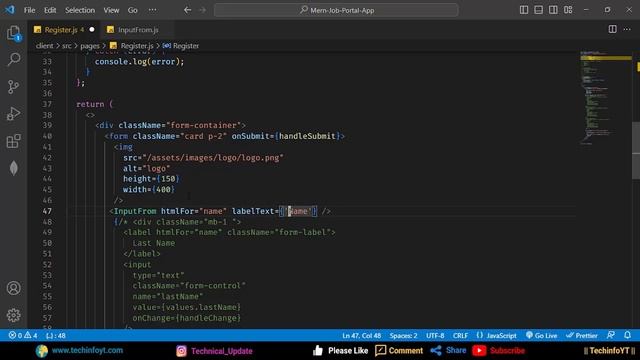The image size is (640, 360).
Task: Click the 48 status bar item
Action: click(56, 336)
